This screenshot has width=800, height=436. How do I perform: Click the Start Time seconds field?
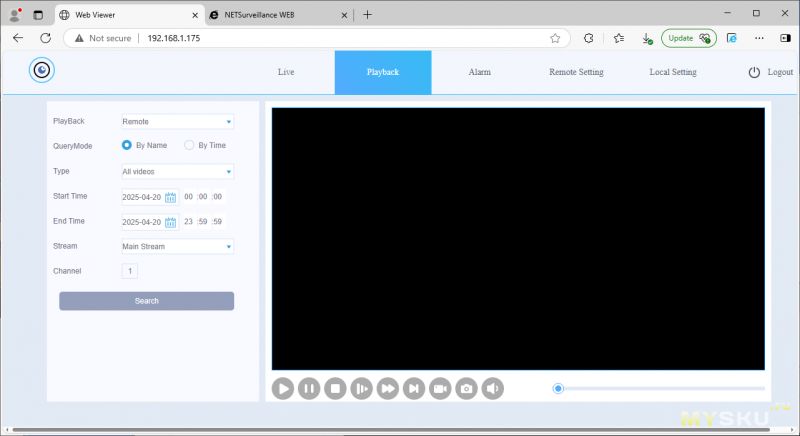(217, 197)
